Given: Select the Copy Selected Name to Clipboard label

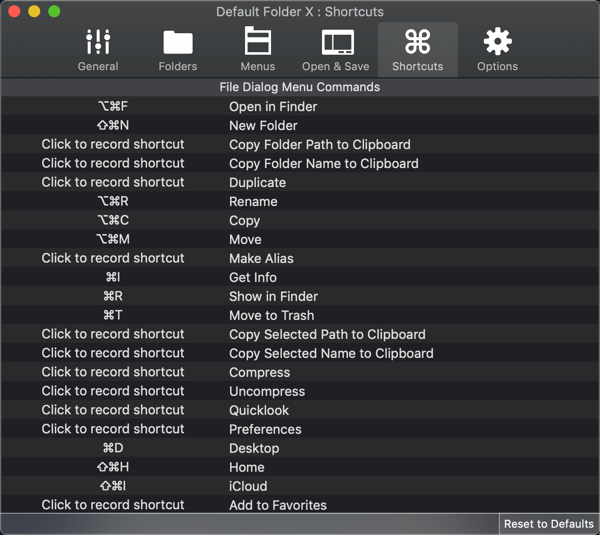Looking at the screenshot, I should click(x=331, y=354).
